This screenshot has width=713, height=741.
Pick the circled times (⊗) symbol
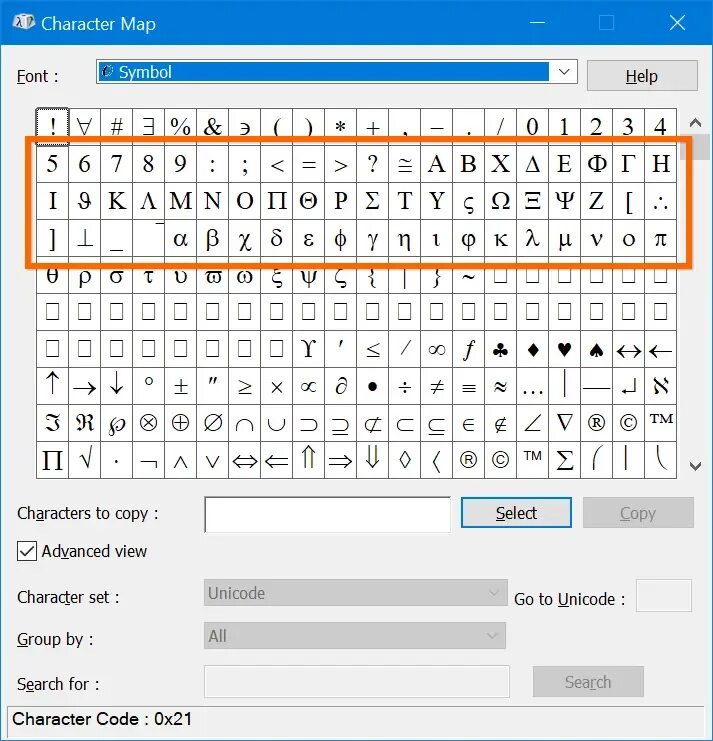click(x=148, y=423)
